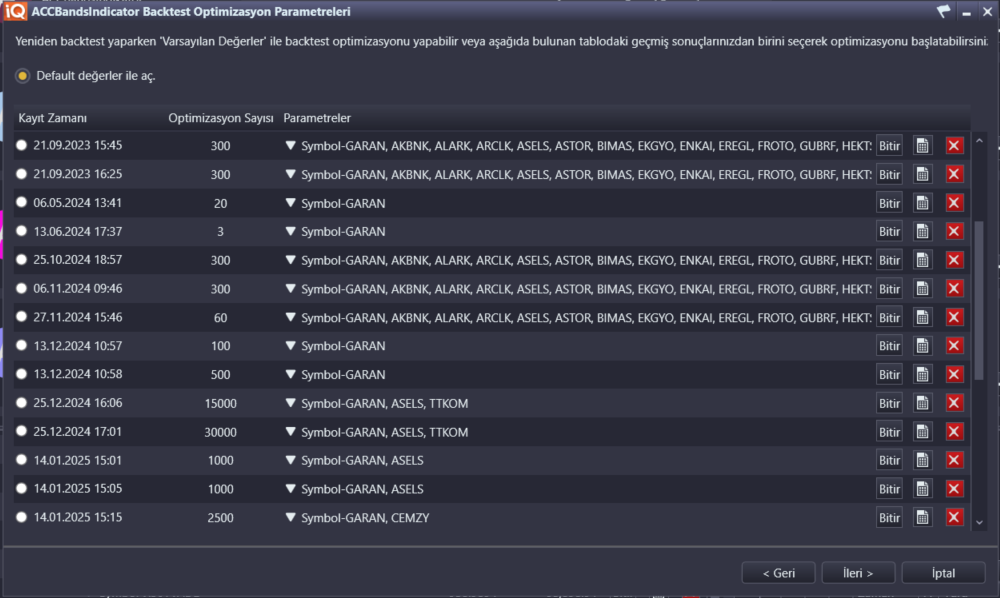Select the 13.12.2024 10:57 record radio button
This screenshot has height=598, width=1000.
(x=22, y=346)
